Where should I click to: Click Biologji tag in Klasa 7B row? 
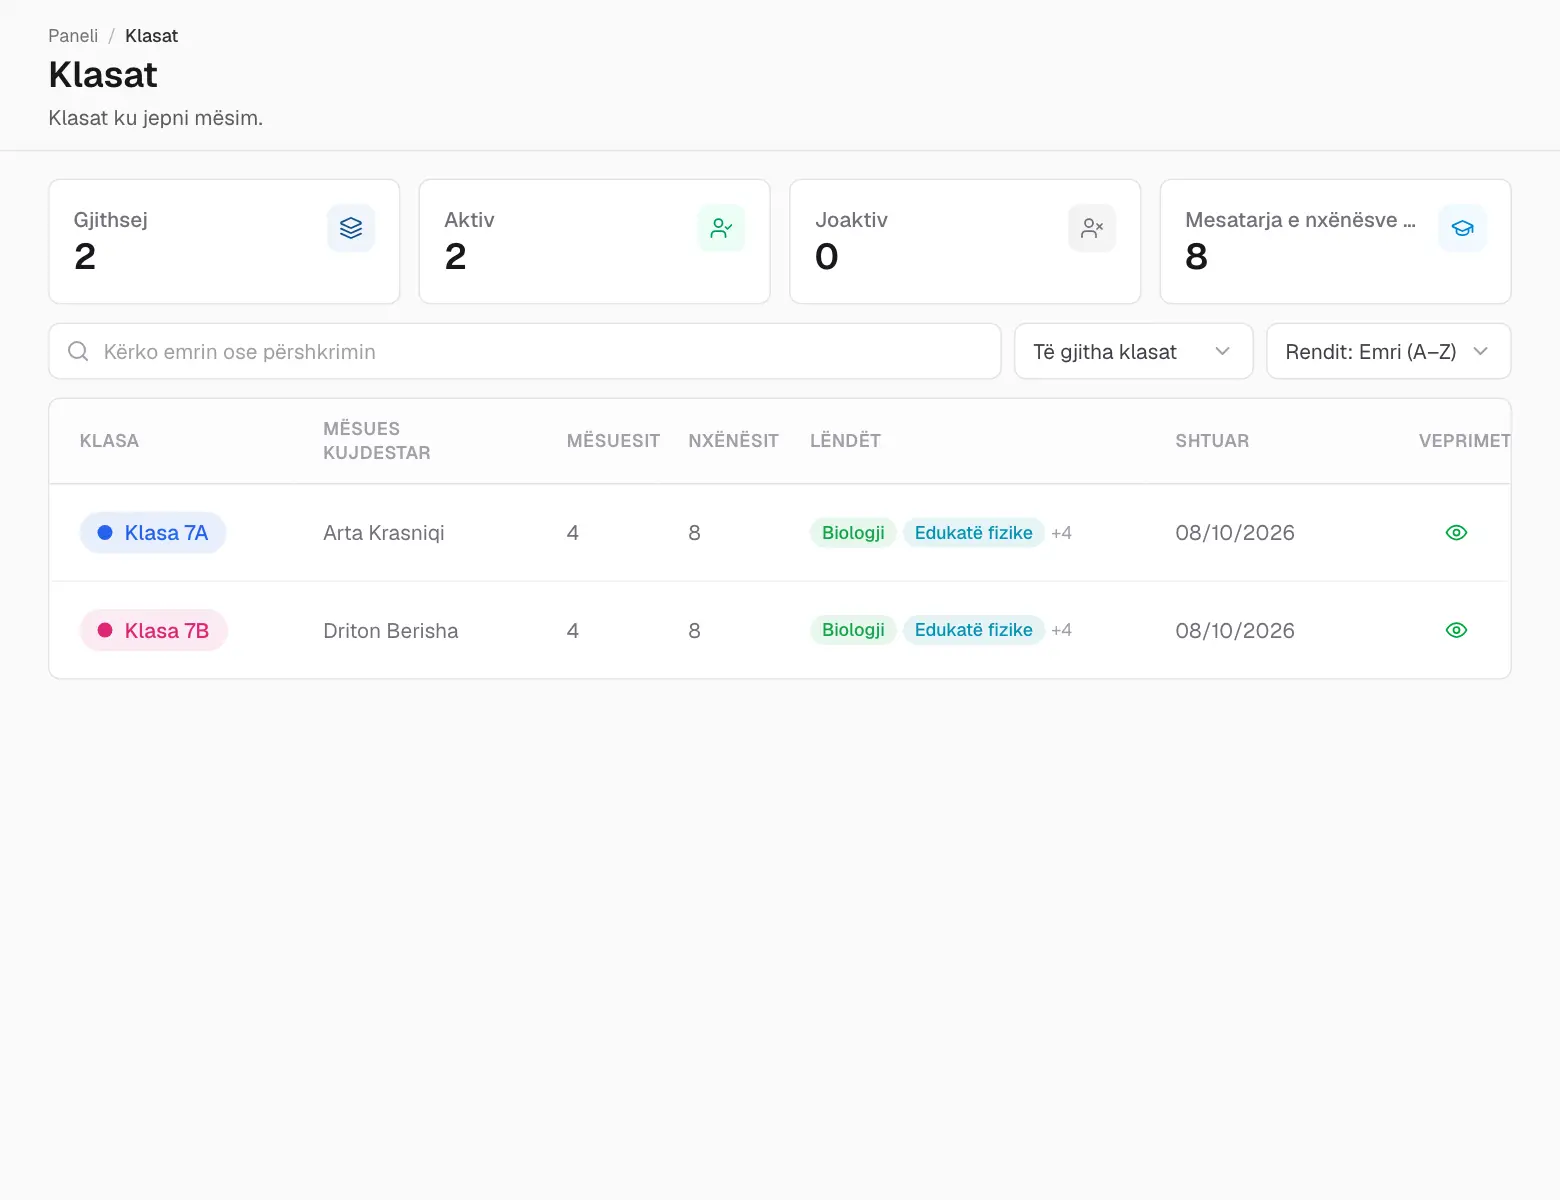(853, 630)
